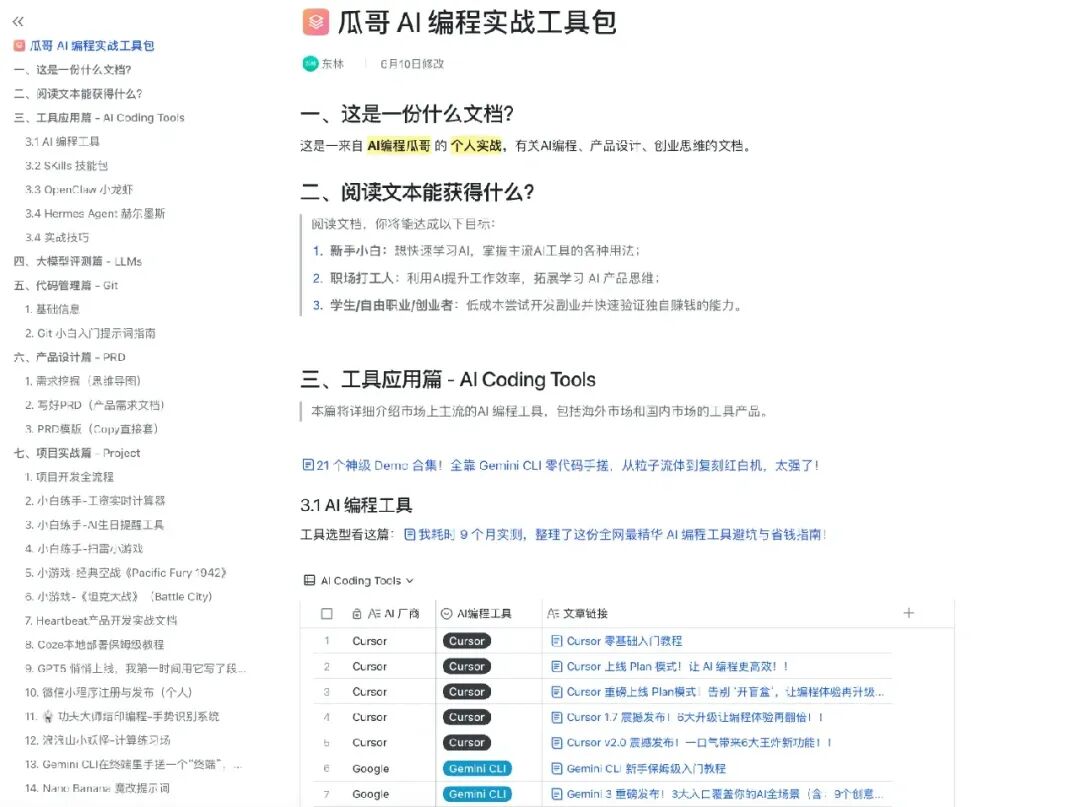Viewport: 1080px width, 807px height.
Task: Open 5. 小游戏 Pacific Fury 1942 in outline
Action: [125, 573]
